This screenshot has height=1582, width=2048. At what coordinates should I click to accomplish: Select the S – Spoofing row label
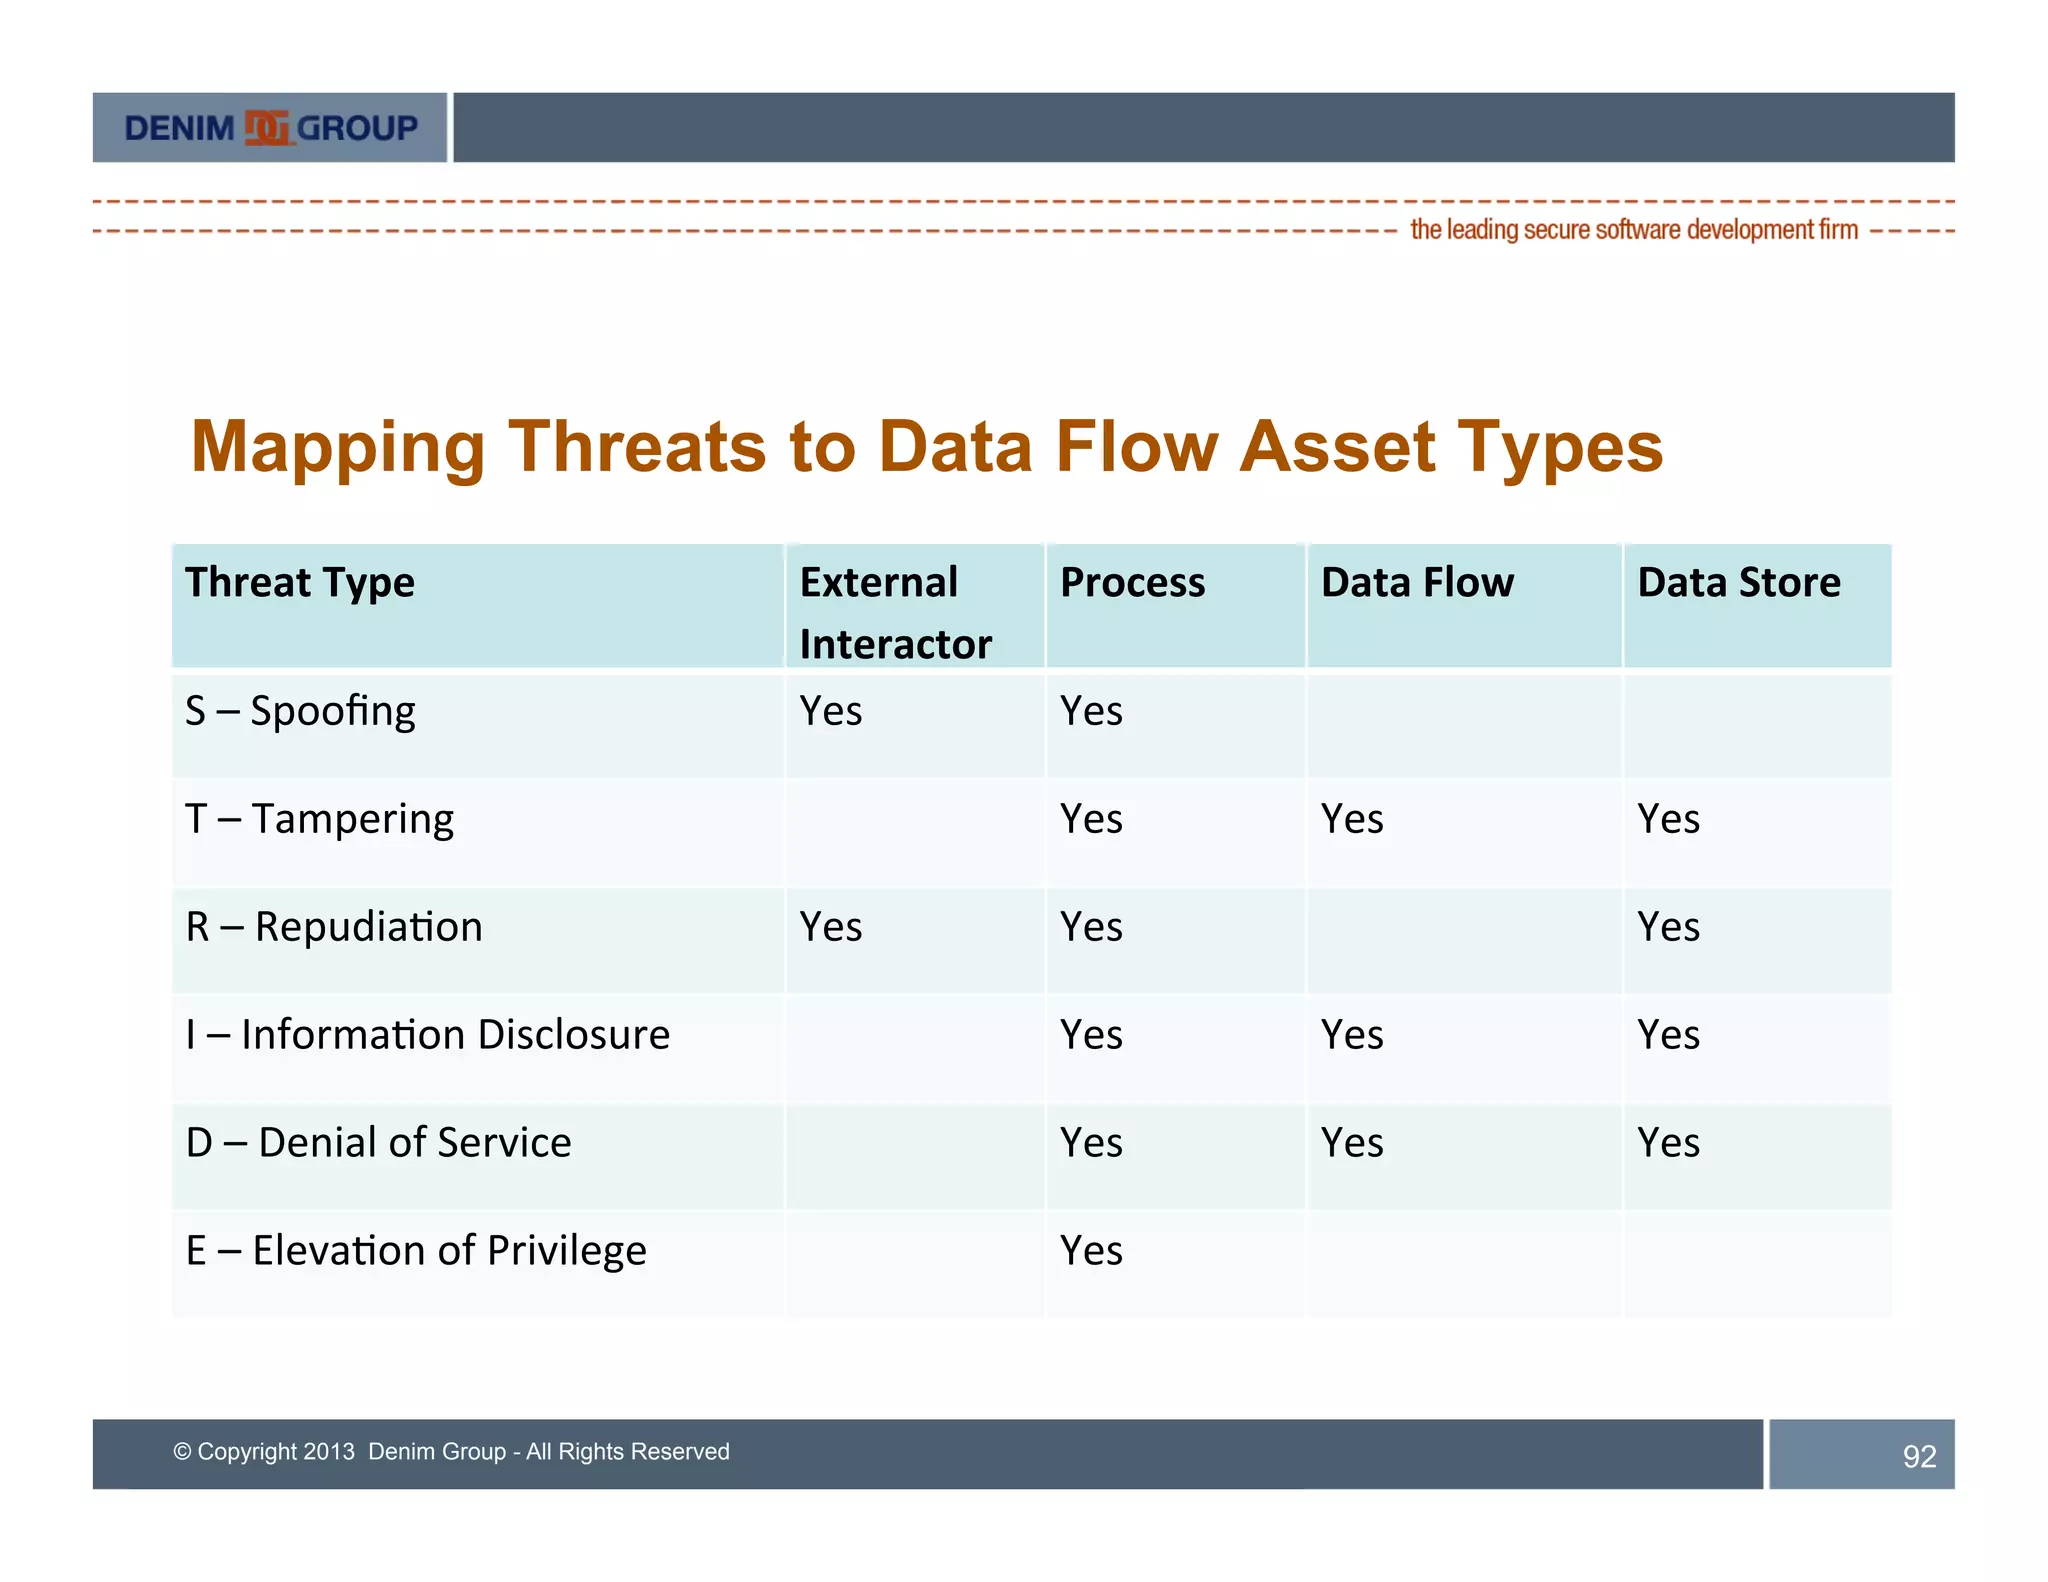[300, 712]
